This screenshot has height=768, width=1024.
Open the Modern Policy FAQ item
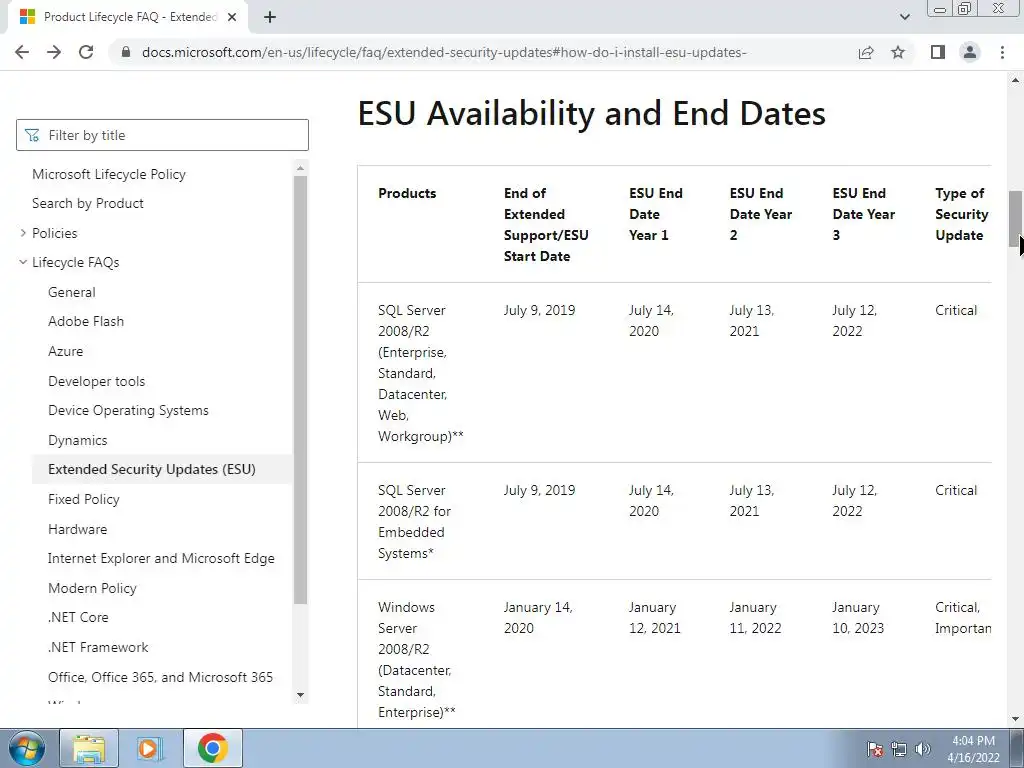click(92, 588)
